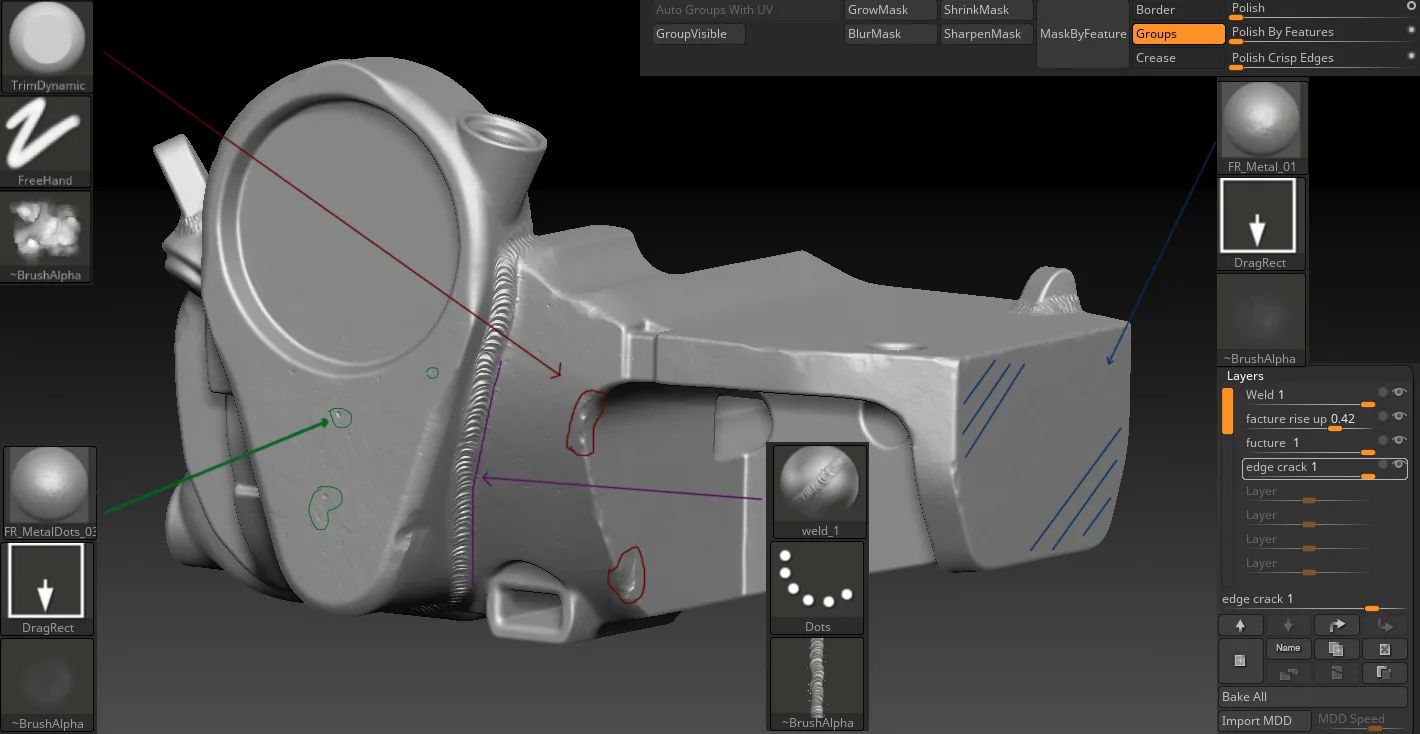Adjust the MDD Speed slider
The height and width of the screenshot is (734, 1420).
click(1361, 721)
